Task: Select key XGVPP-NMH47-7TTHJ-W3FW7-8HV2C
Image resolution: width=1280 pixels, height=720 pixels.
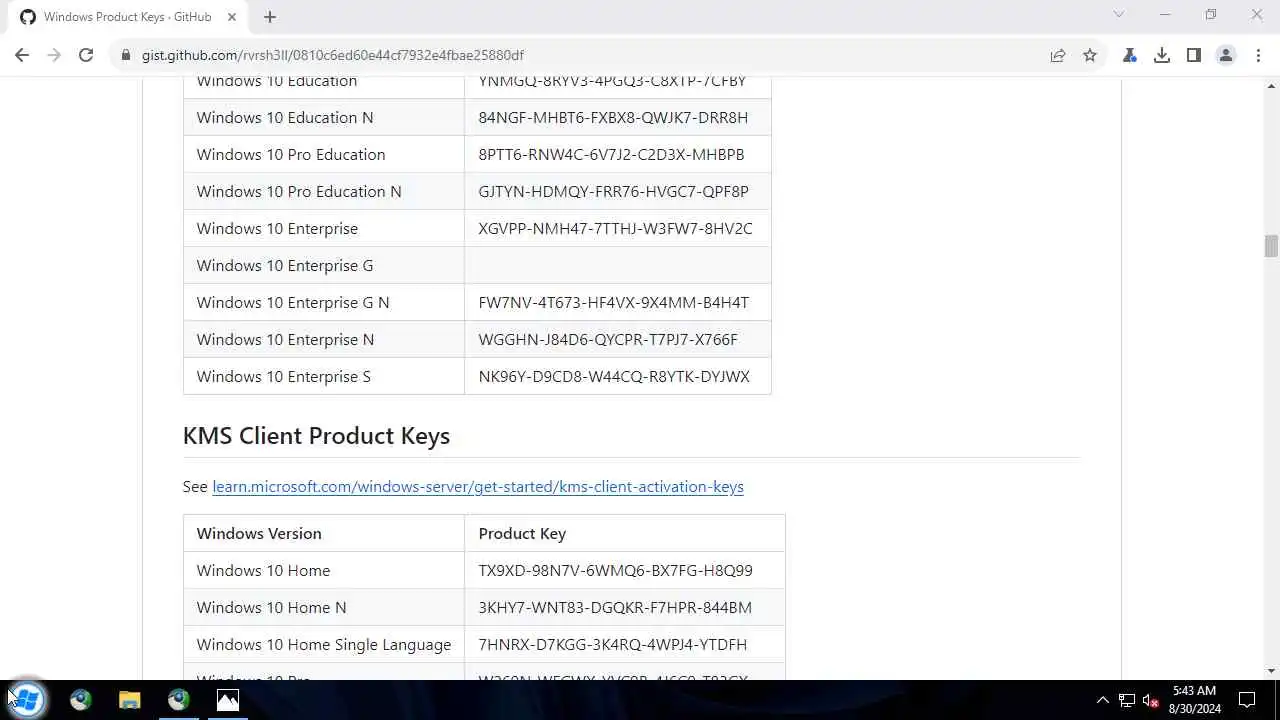Action: [x=615, y=228]
